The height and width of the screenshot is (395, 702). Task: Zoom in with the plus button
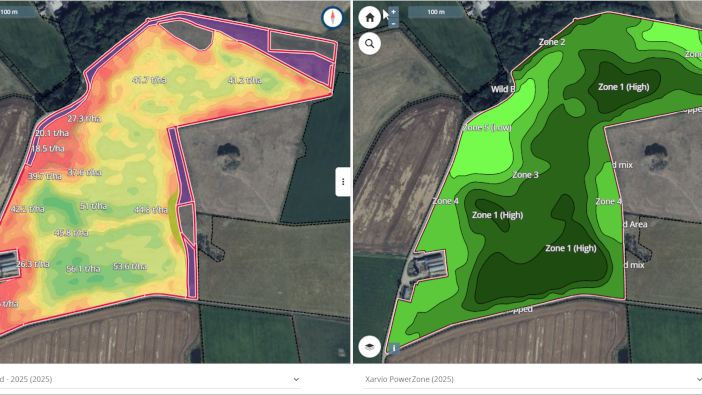tap(394, 12)
